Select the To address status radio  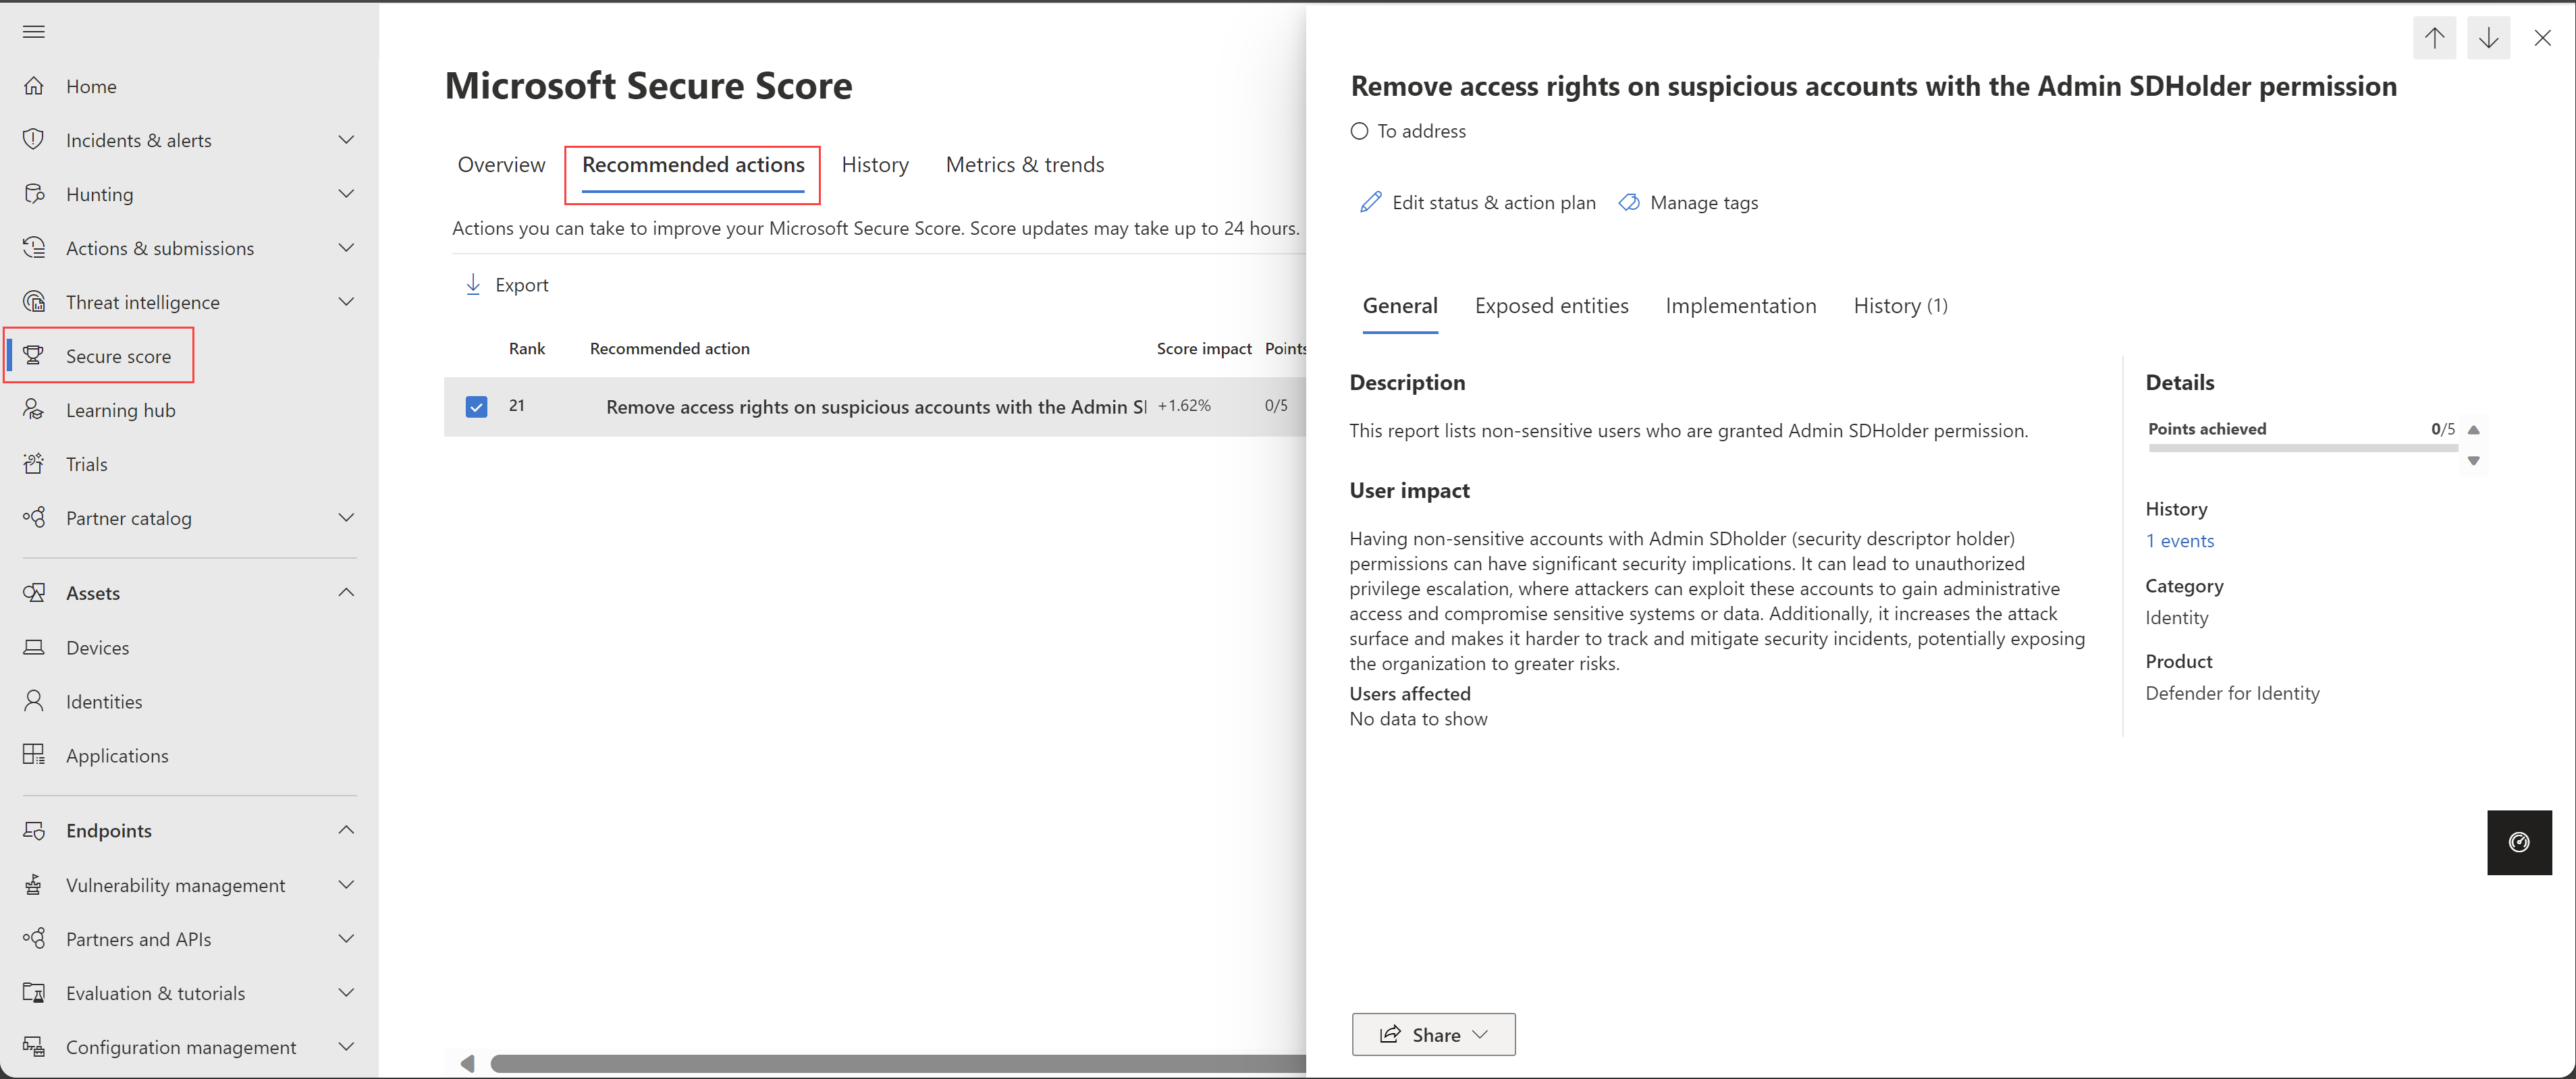1359,131
